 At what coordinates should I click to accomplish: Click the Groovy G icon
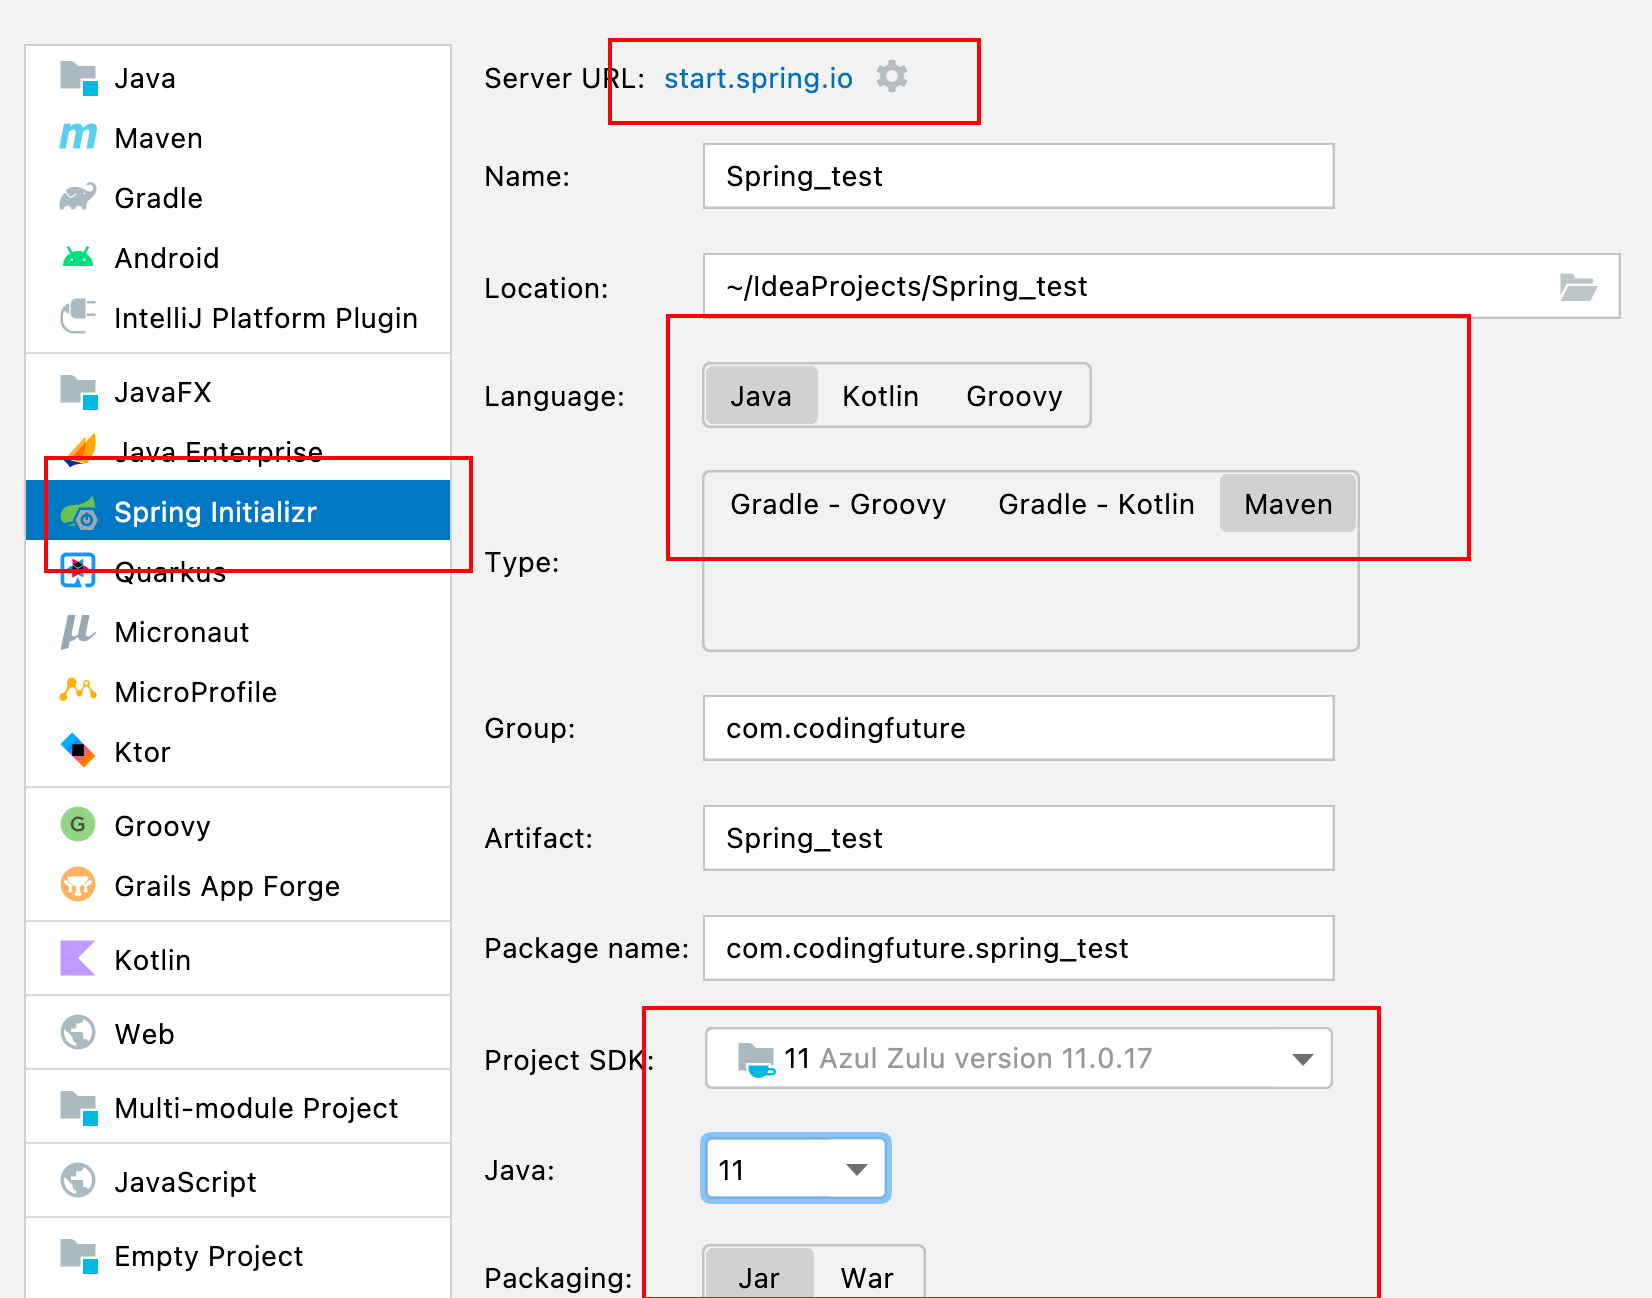[78, 825]
